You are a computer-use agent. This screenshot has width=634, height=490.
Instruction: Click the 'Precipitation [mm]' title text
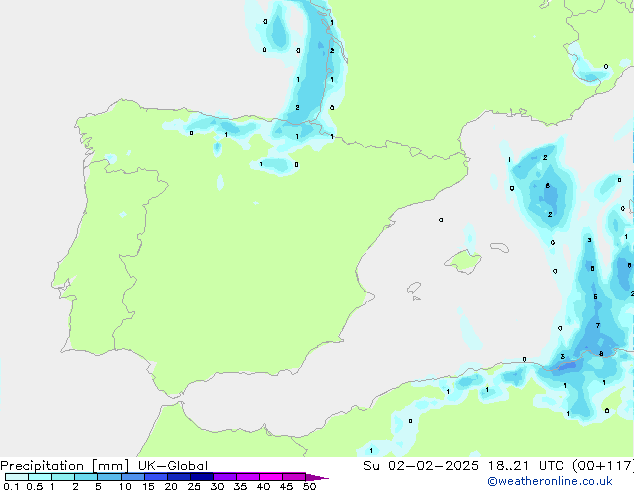tap(65, 466)
